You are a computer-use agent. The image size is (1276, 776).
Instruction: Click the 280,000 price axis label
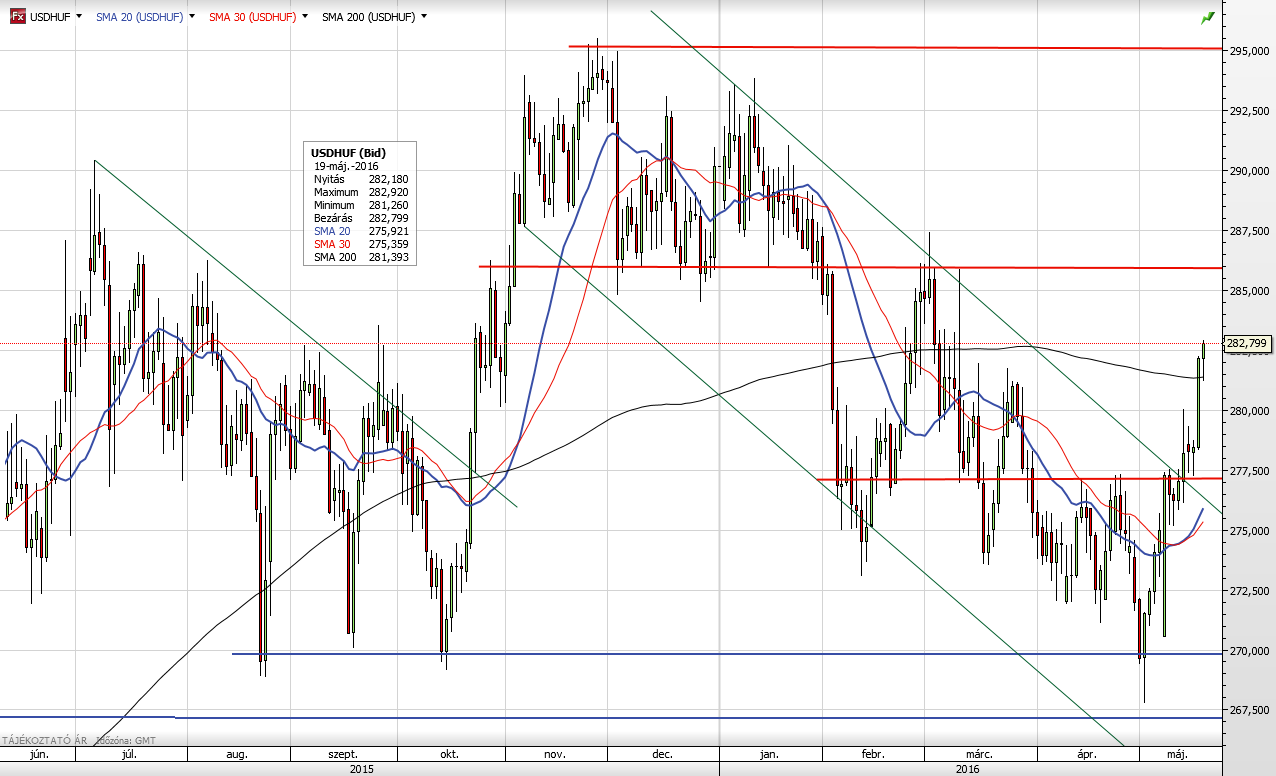[1248, 411]
